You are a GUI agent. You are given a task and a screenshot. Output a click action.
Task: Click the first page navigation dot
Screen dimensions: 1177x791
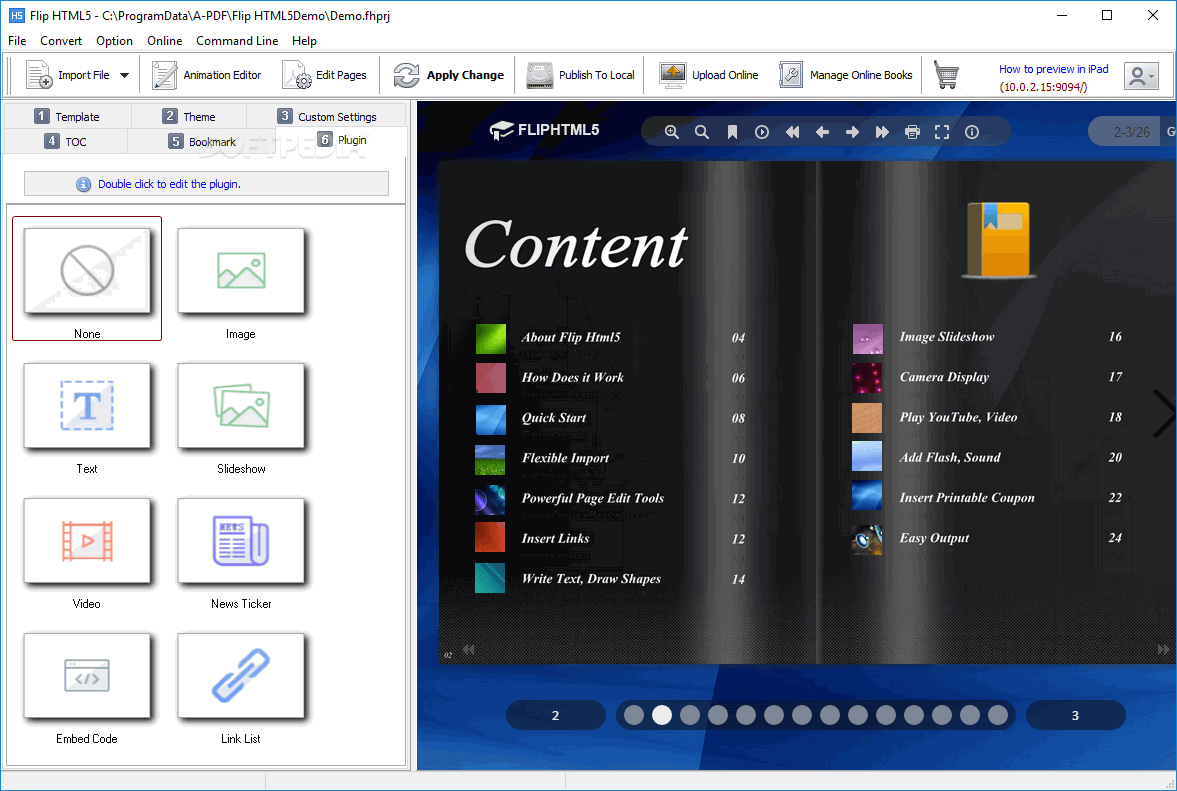tap(634, 715)
